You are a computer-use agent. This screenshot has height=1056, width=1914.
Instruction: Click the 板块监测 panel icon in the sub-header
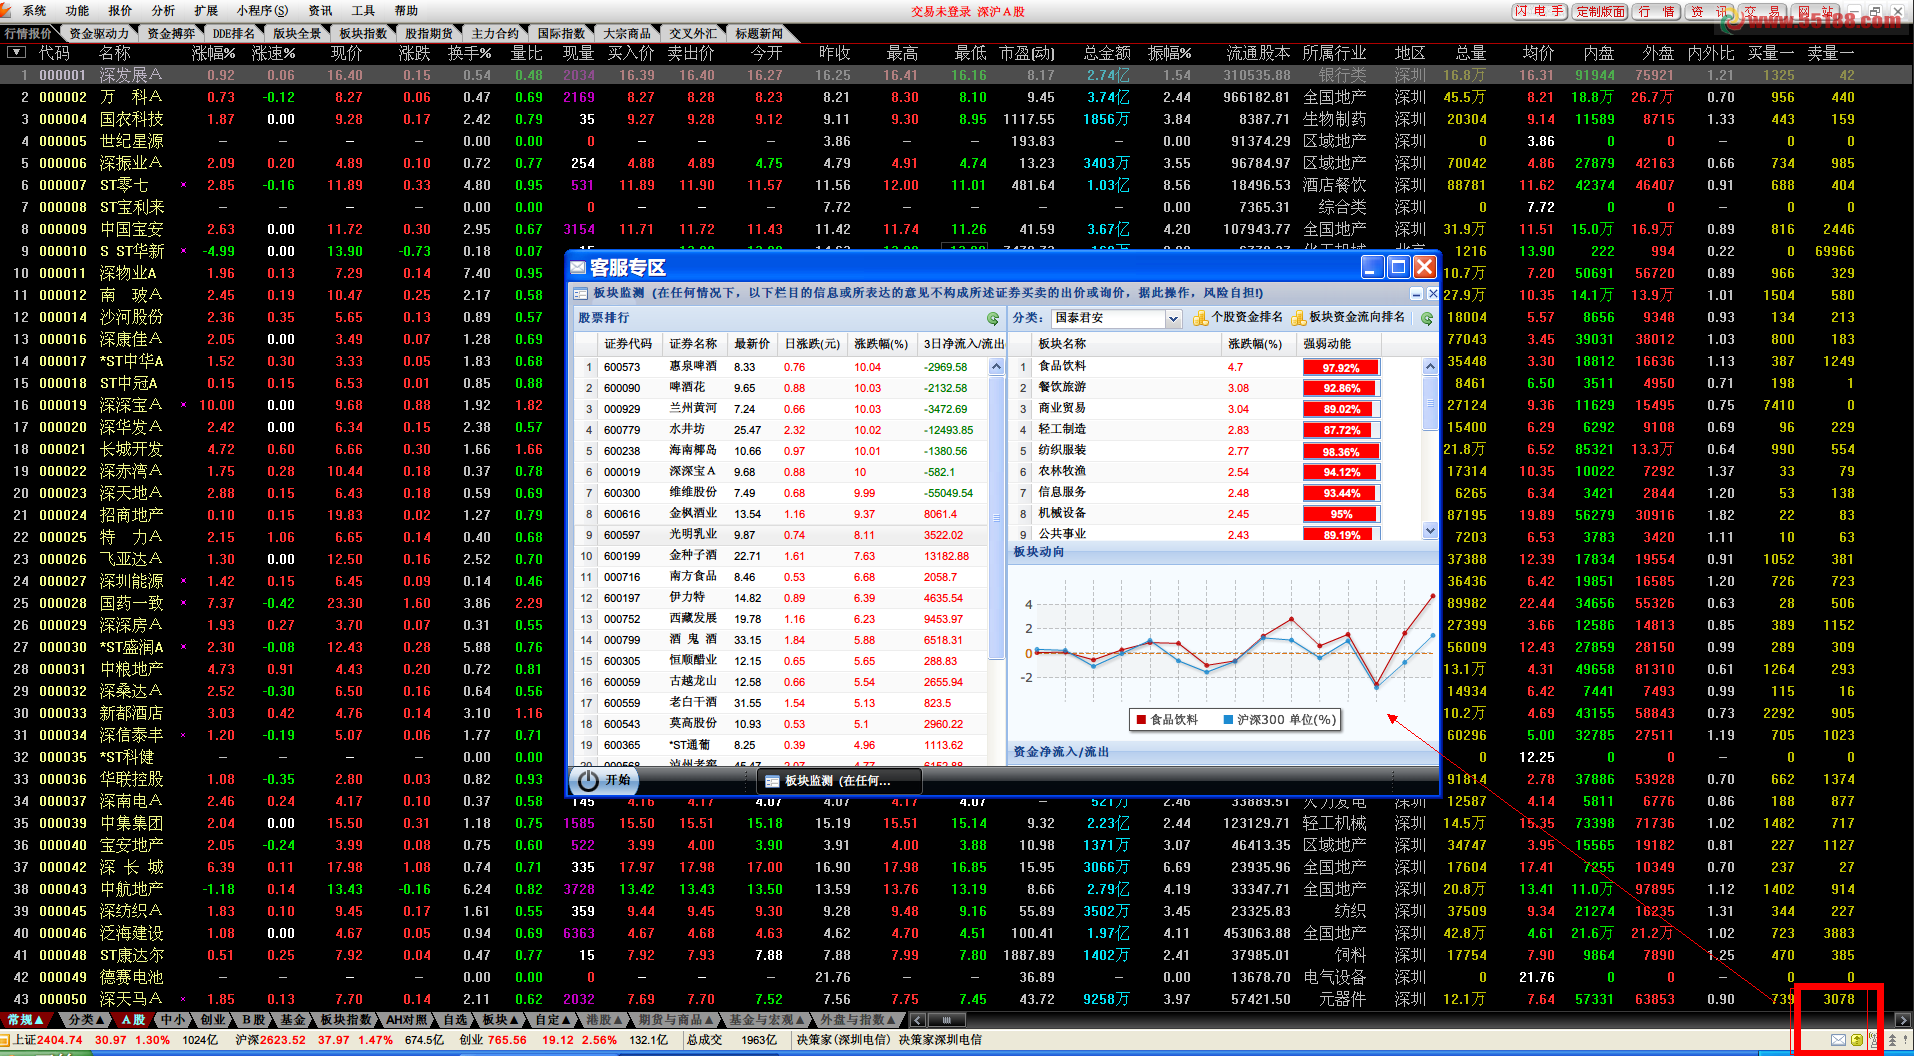click(x=581, y=293)
